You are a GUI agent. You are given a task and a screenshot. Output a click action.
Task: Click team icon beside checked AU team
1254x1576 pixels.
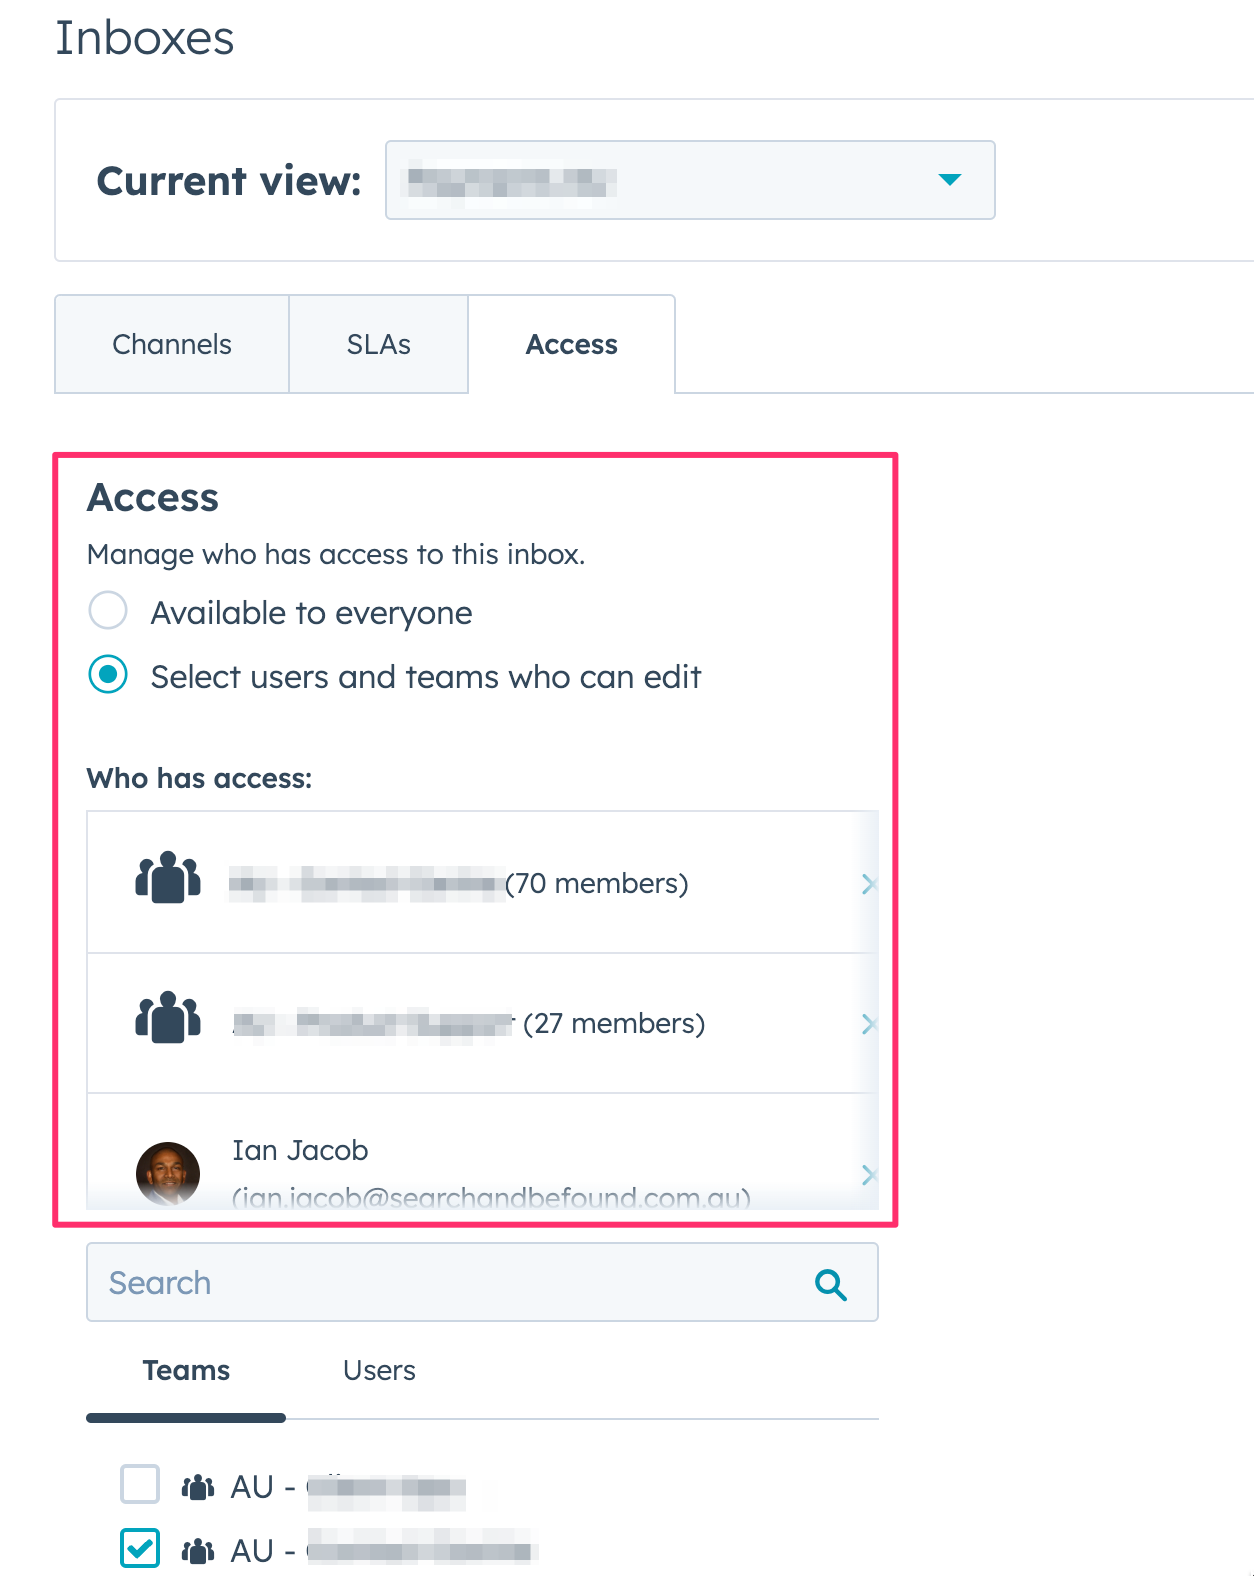tap(198, 1551)
